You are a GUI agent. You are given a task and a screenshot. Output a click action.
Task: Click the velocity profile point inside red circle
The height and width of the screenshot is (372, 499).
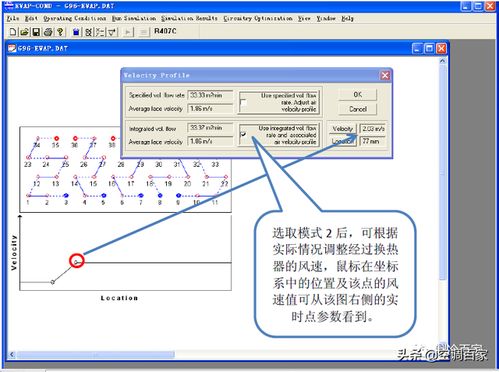point(76,263)
